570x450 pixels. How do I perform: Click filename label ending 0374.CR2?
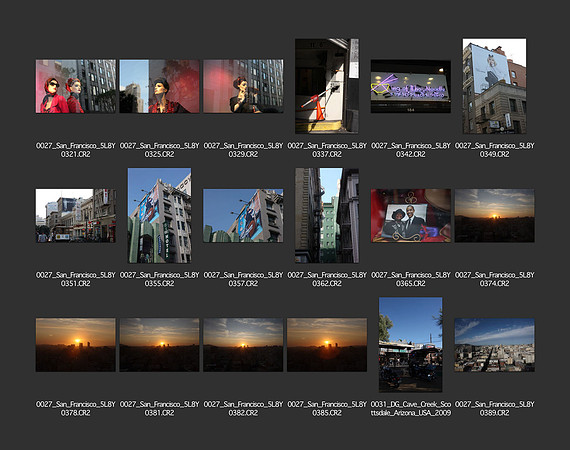494,279
